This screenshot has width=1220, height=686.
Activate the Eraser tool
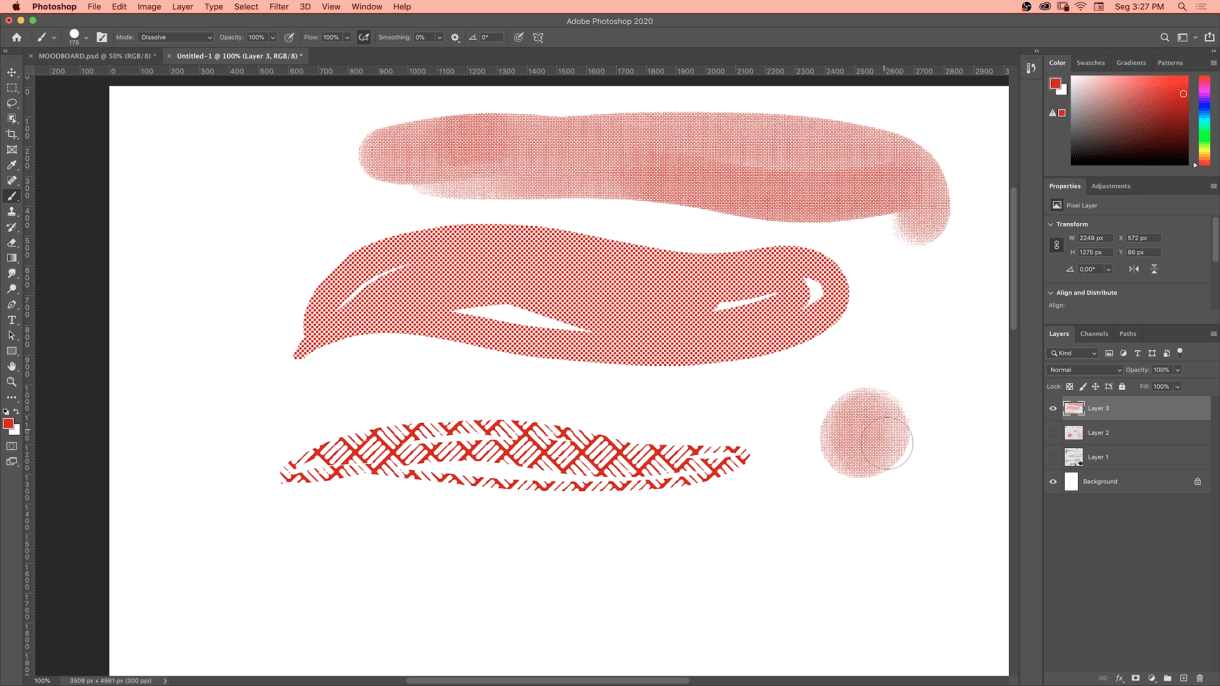pyautogui.click(x=12, y=243)
